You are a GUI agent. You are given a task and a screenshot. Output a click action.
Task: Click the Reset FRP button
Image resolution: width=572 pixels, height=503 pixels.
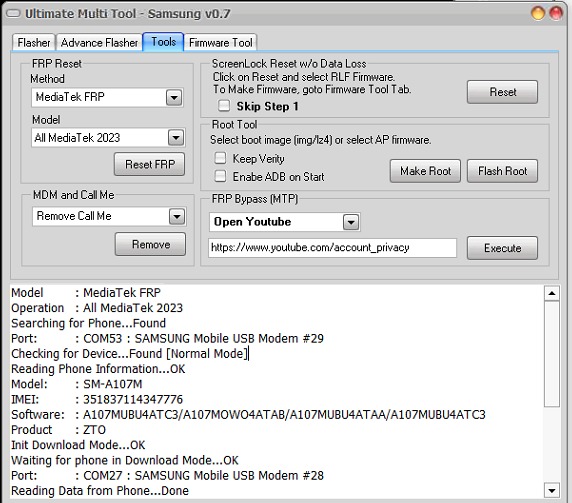pos(150,164)
